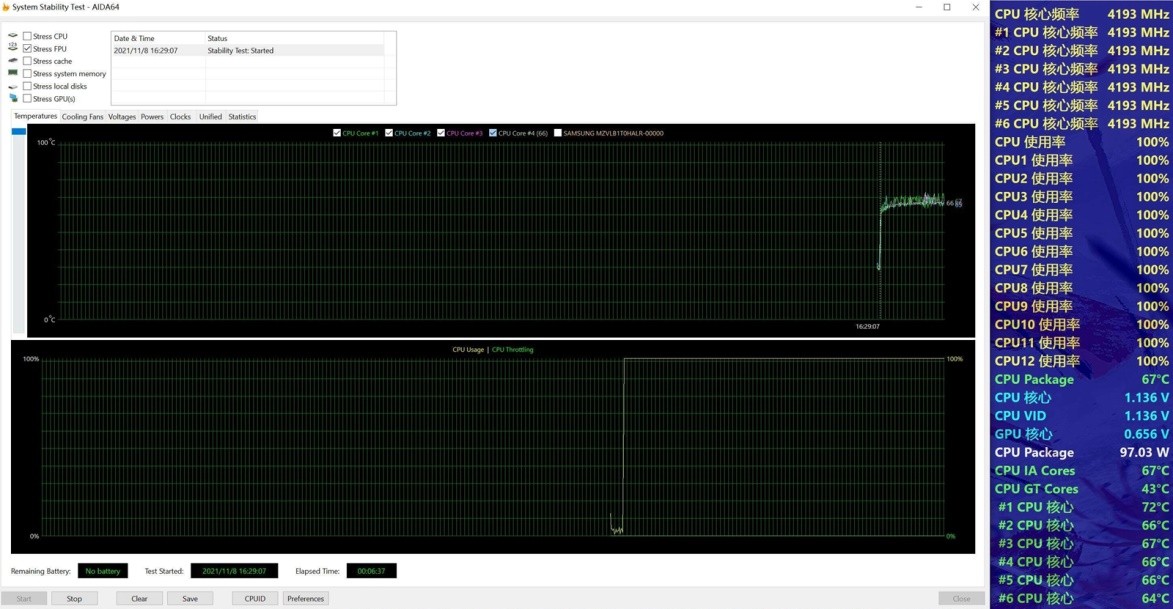Minimize the System Stability Test window
Viewport: 1173px width, 609px height.
919,7
